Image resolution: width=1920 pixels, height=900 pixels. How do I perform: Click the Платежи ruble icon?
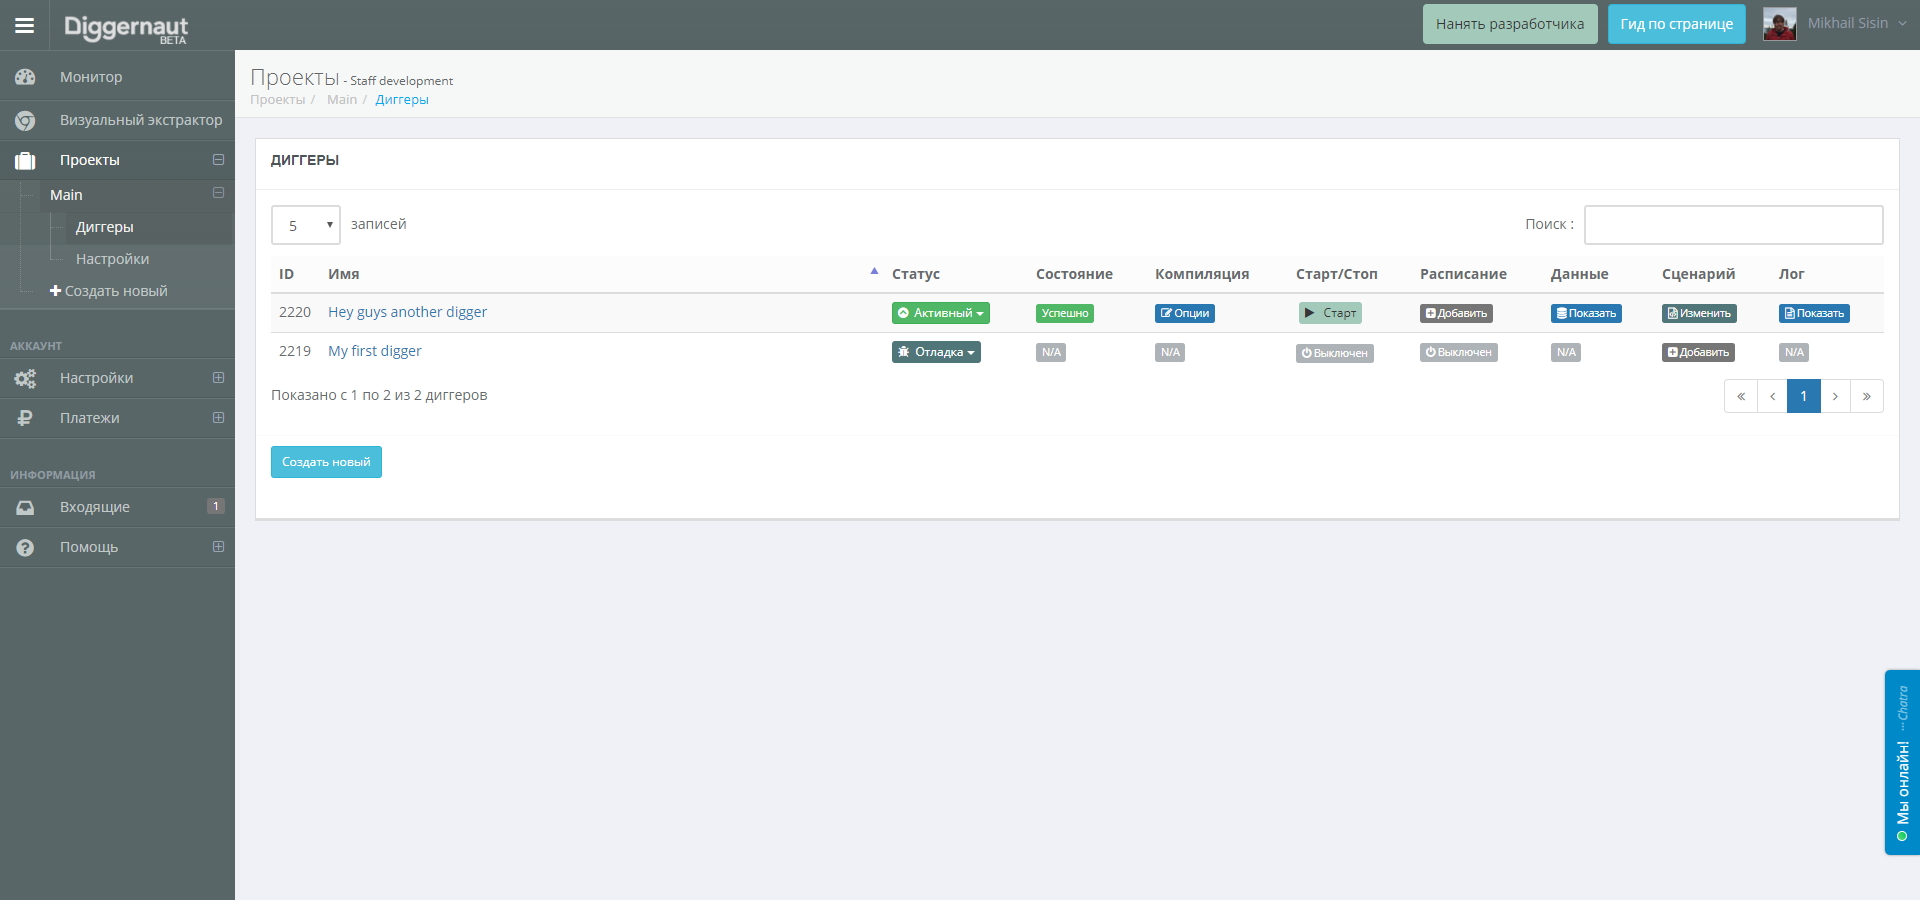tap(25, 418)
